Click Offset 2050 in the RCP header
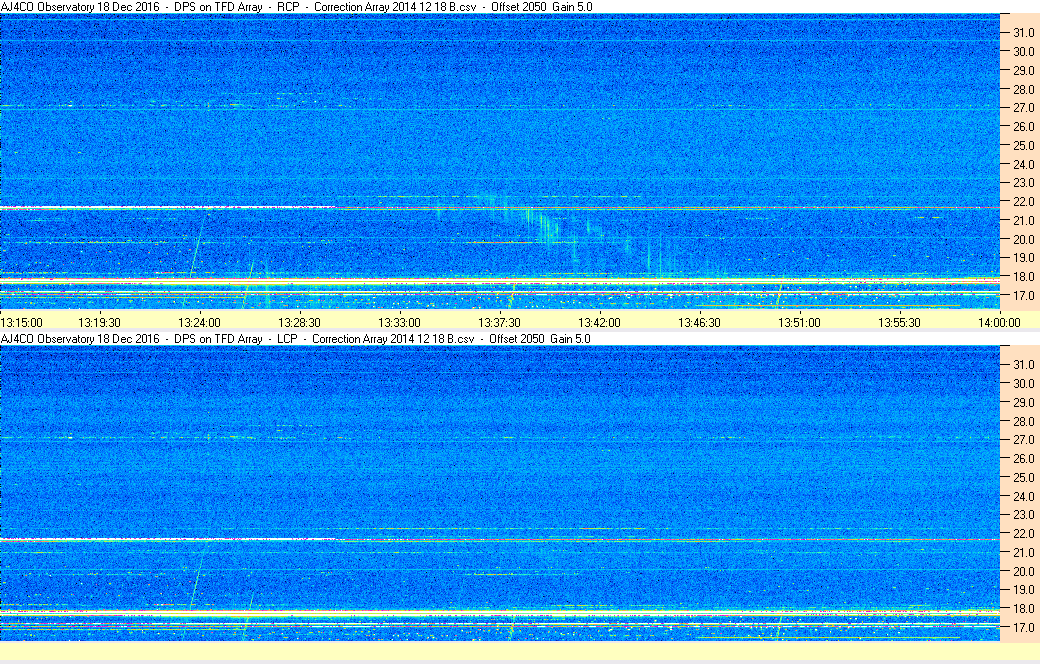1040x664 pixels. click(517, 7)
